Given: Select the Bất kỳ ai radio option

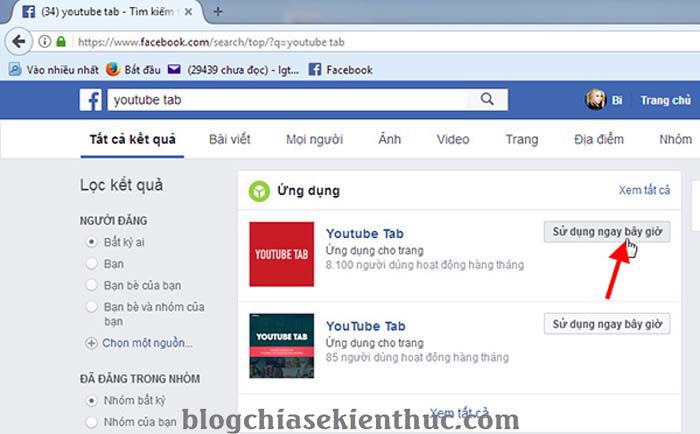Looking at the screenshot, I should pyautogui.click(x=91, y=242).
